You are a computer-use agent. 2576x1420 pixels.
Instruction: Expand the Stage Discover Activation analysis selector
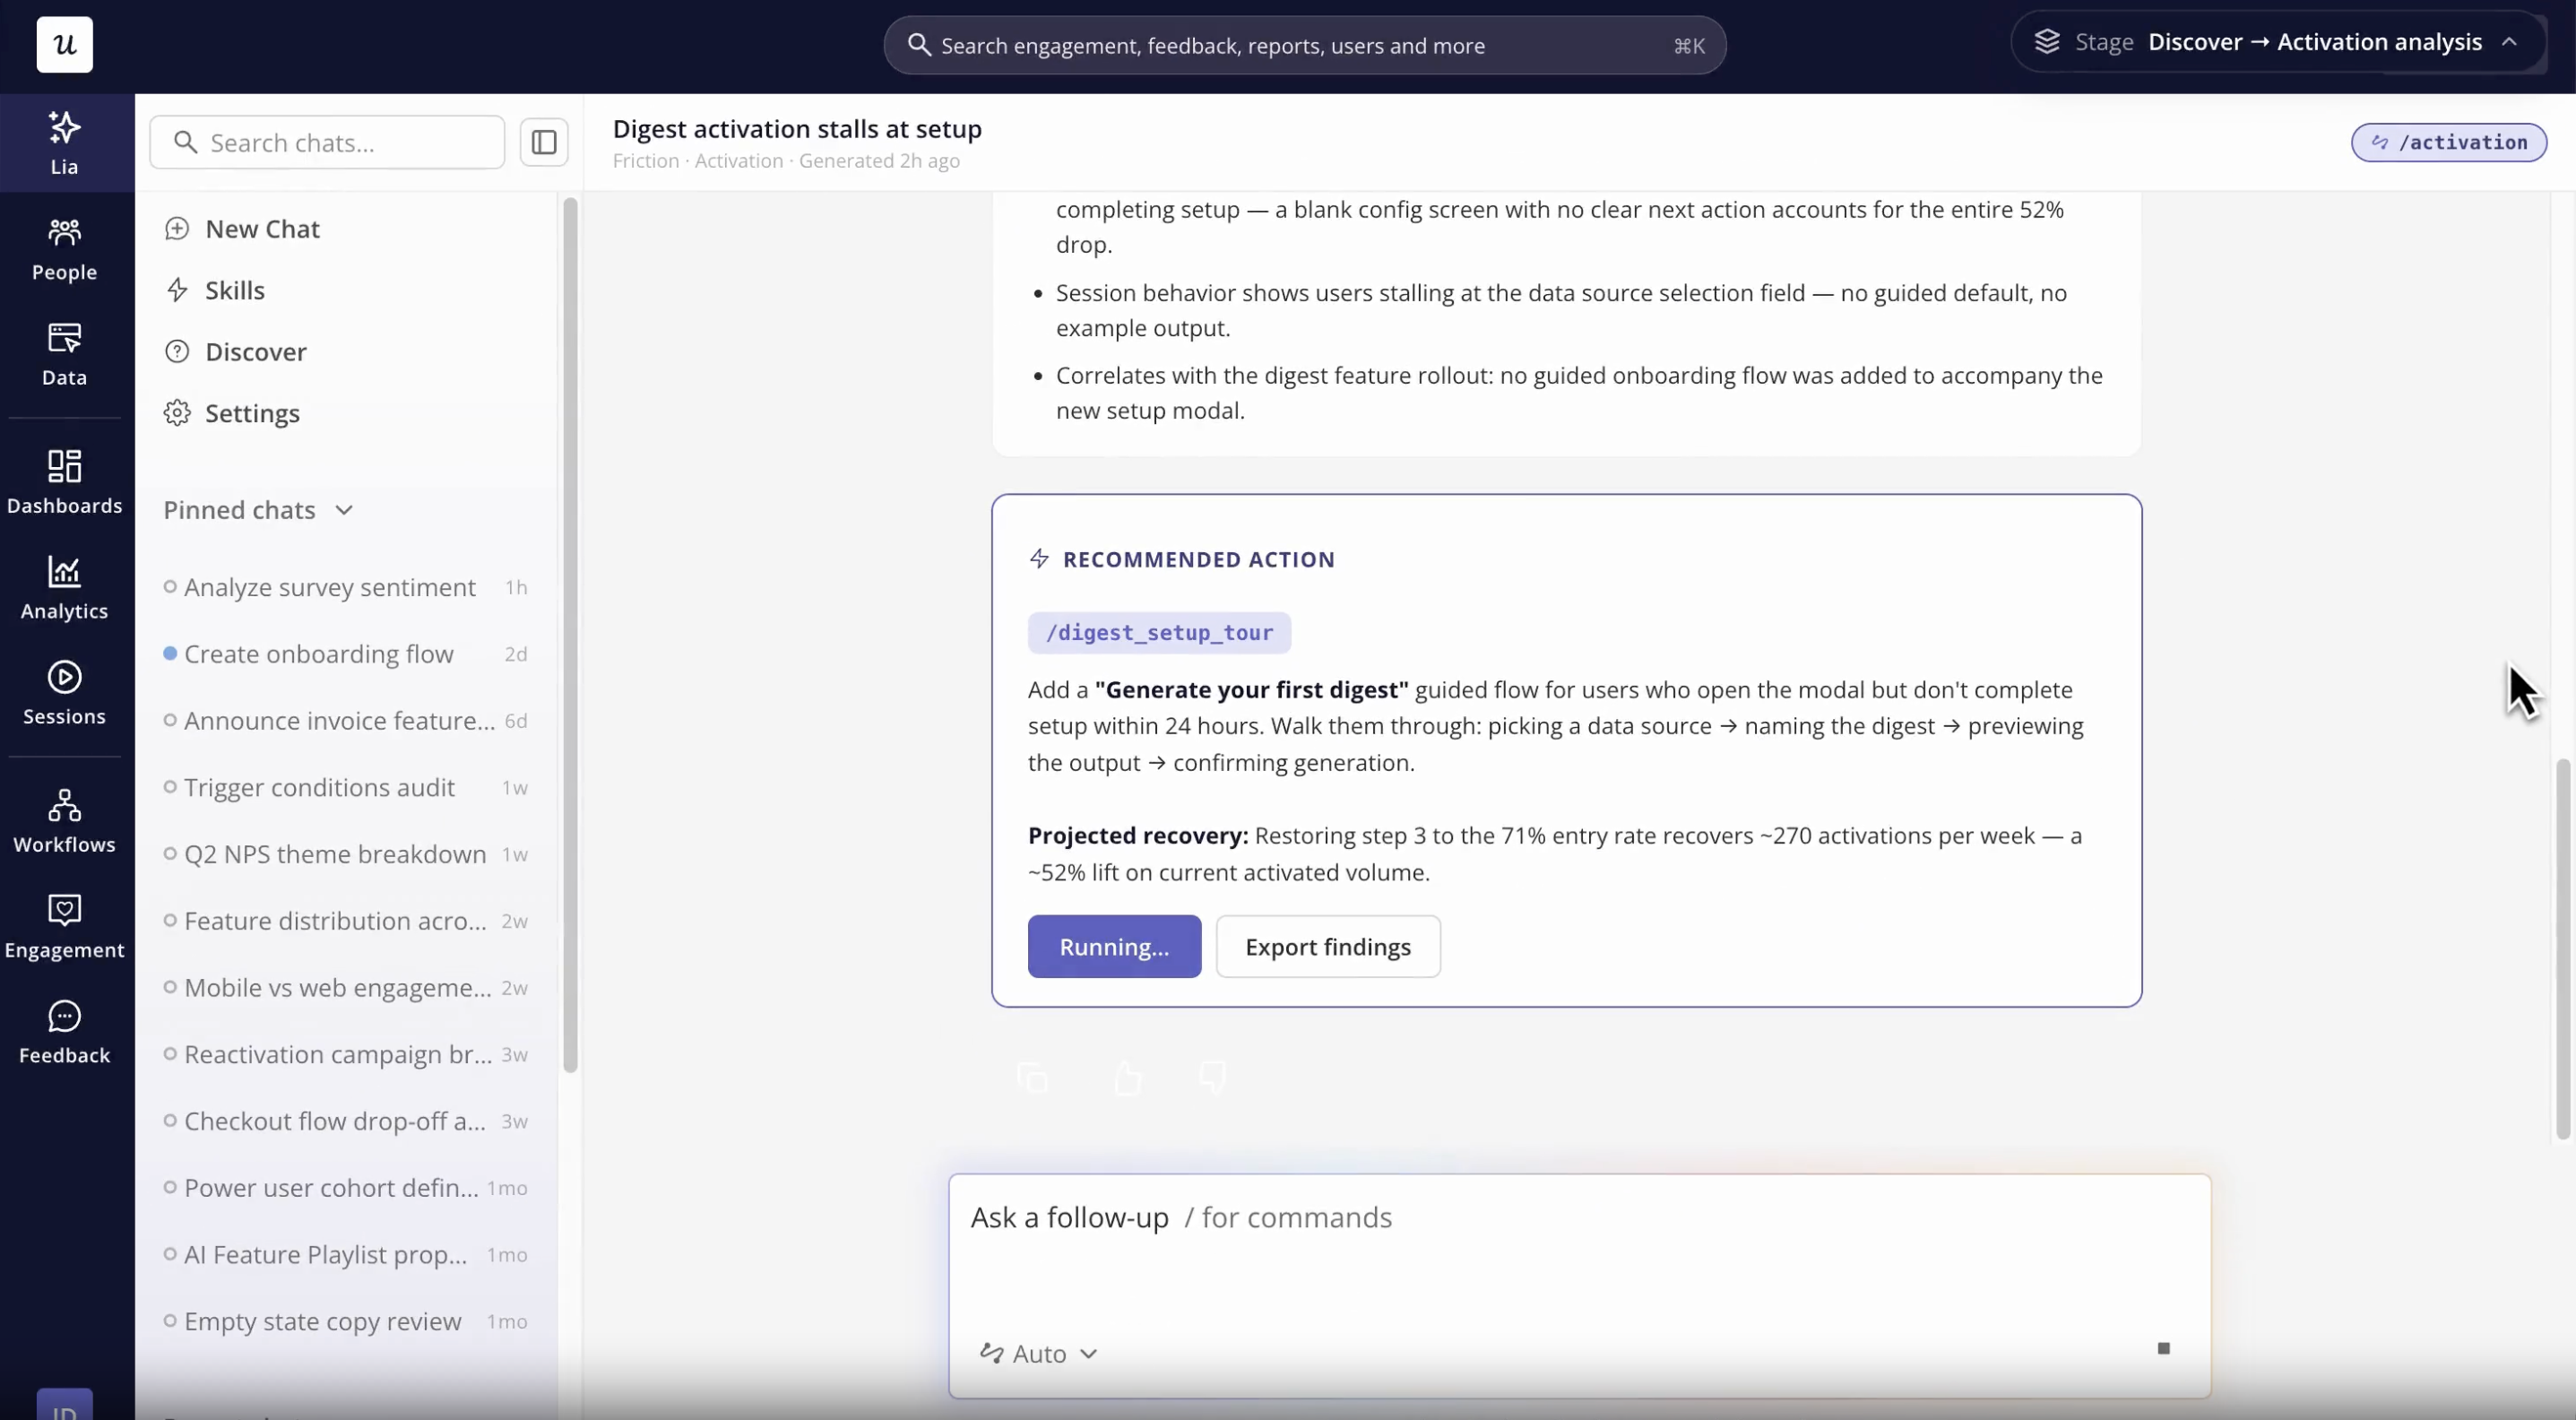[2279, 42]
